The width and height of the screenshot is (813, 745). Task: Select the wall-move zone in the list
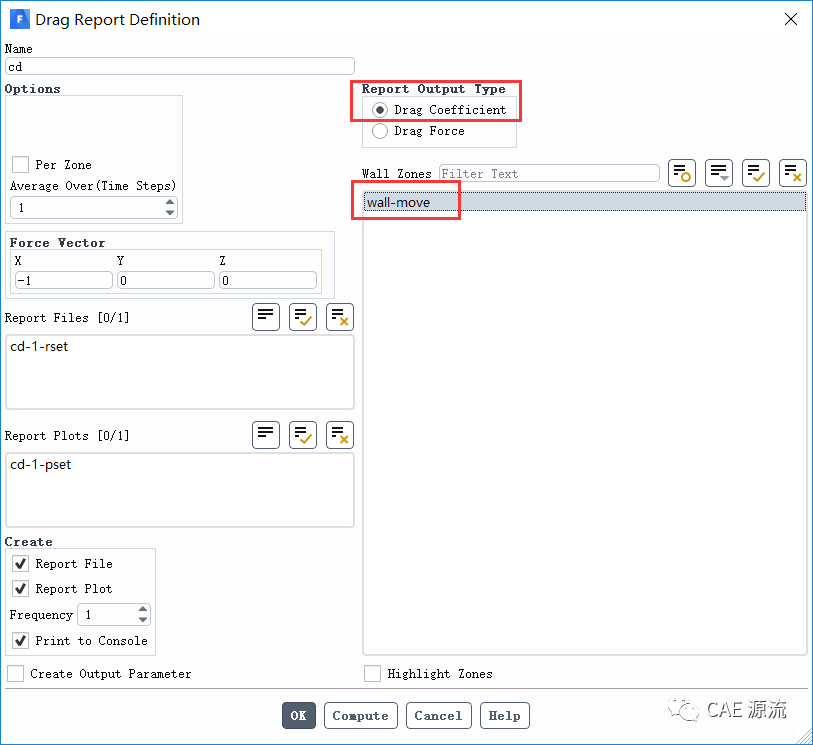coord(399,203)
